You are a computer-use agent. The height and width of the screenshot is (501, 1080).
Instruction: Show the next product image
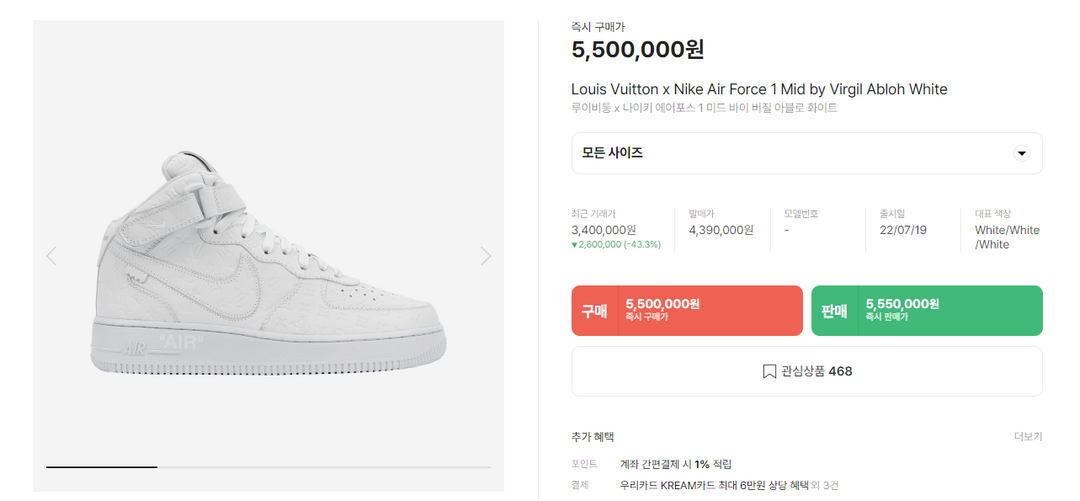(x=486, y=256)
